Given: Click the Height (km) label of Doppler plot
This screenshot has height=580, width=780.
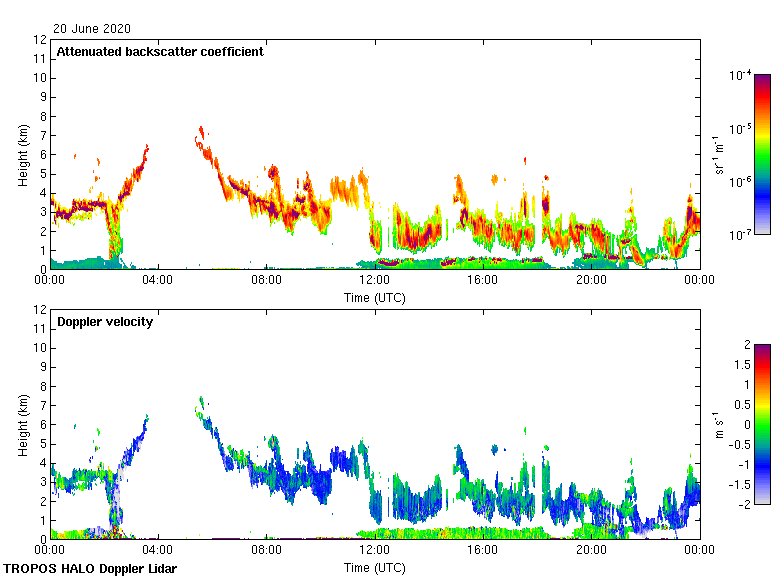Looking at the screenshot, I should point(23,424).
